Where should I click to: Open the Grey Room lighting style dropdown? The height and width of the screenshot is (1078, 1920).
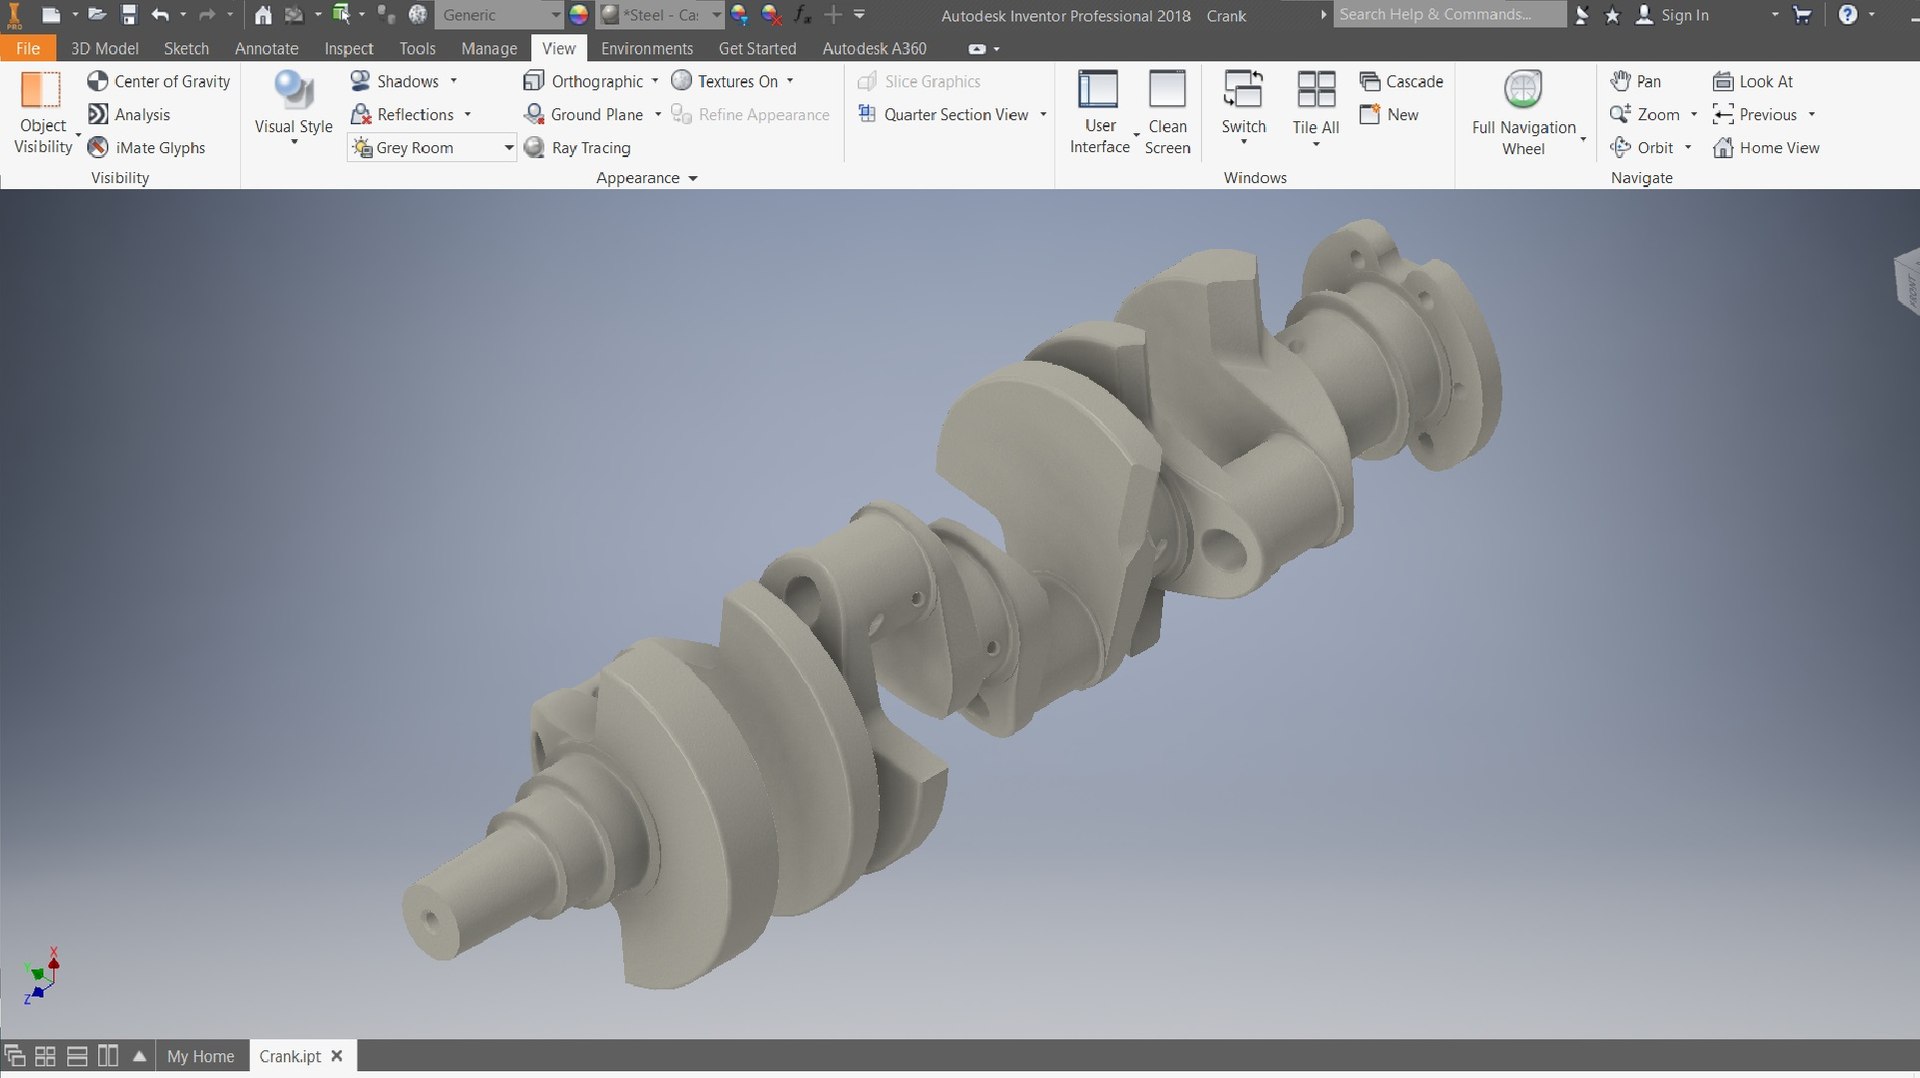[x=508, y=148]
